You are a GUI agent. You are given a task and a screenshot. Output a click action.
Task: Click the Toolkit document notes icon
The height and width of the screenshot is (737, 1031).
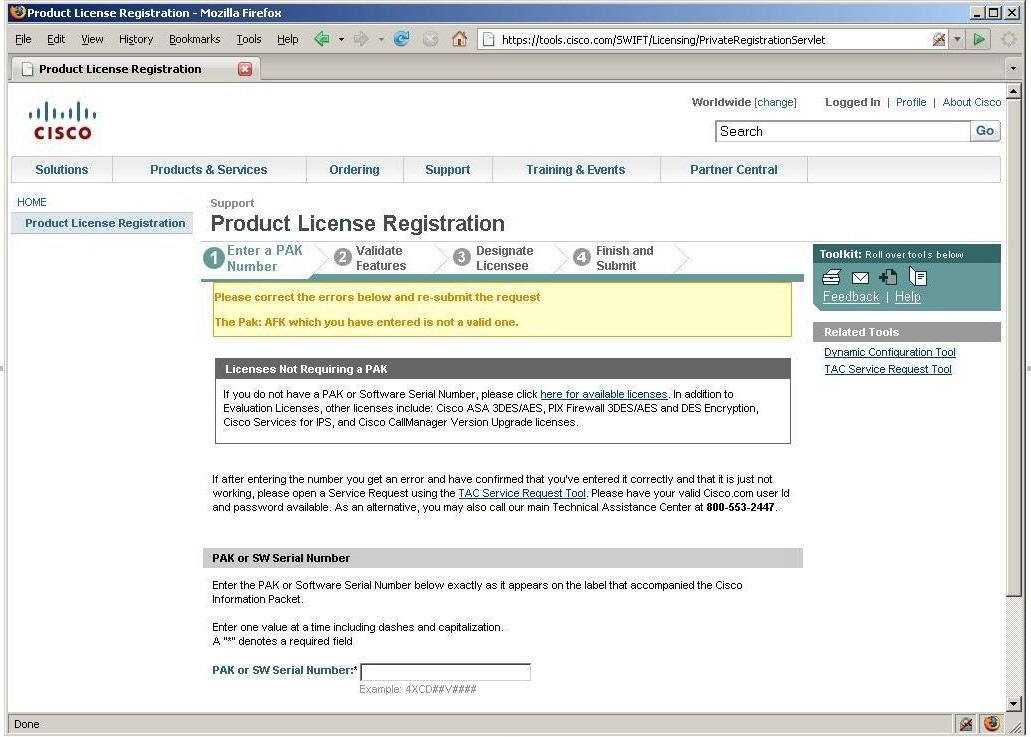pos(918,277)
